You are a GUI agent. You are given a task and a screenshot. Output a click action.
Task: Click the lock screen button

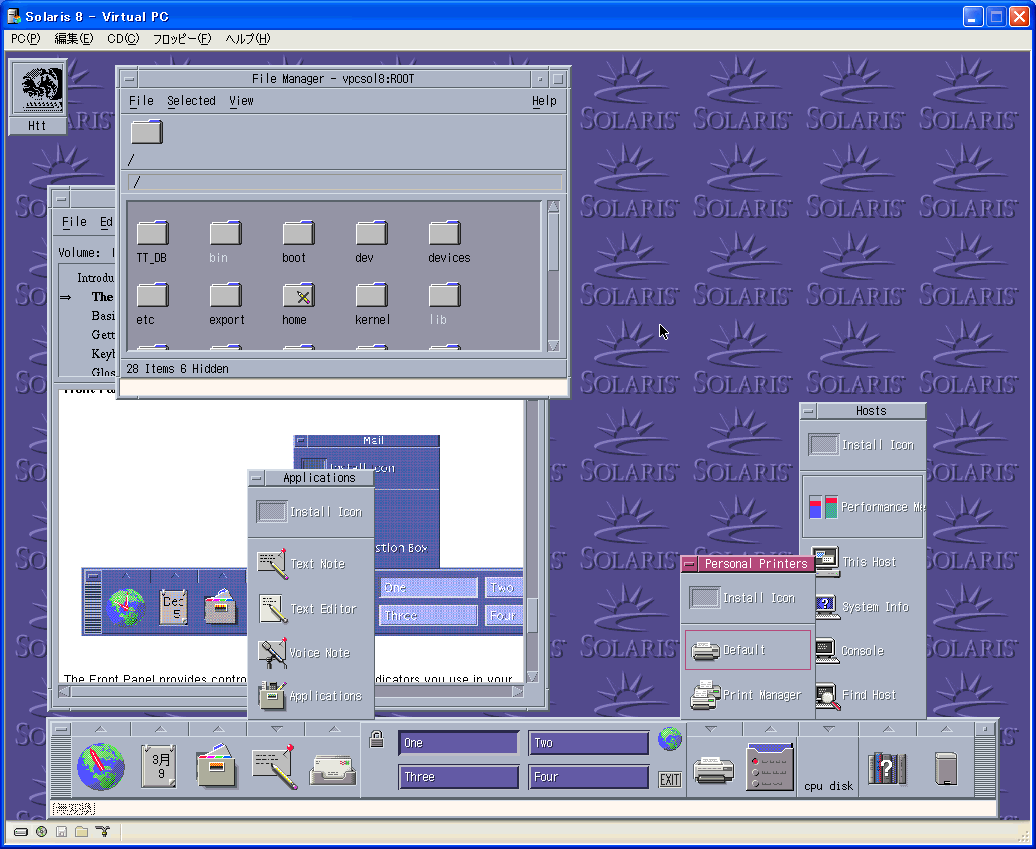pyautogui.click(x=377, y=740)
